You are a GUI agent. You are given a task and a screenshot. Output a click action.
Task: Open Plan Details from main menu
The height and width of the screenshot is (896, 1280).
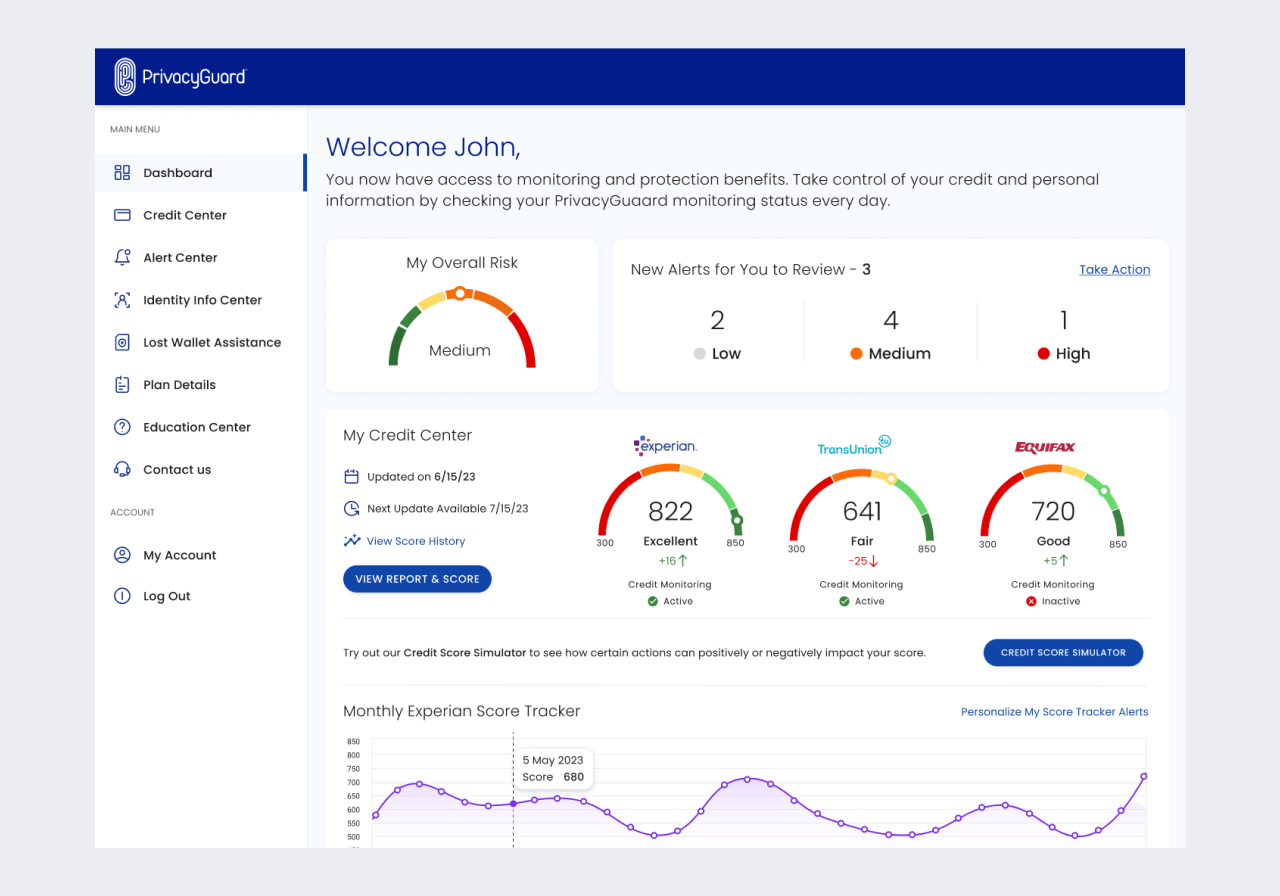coord(179,385)
